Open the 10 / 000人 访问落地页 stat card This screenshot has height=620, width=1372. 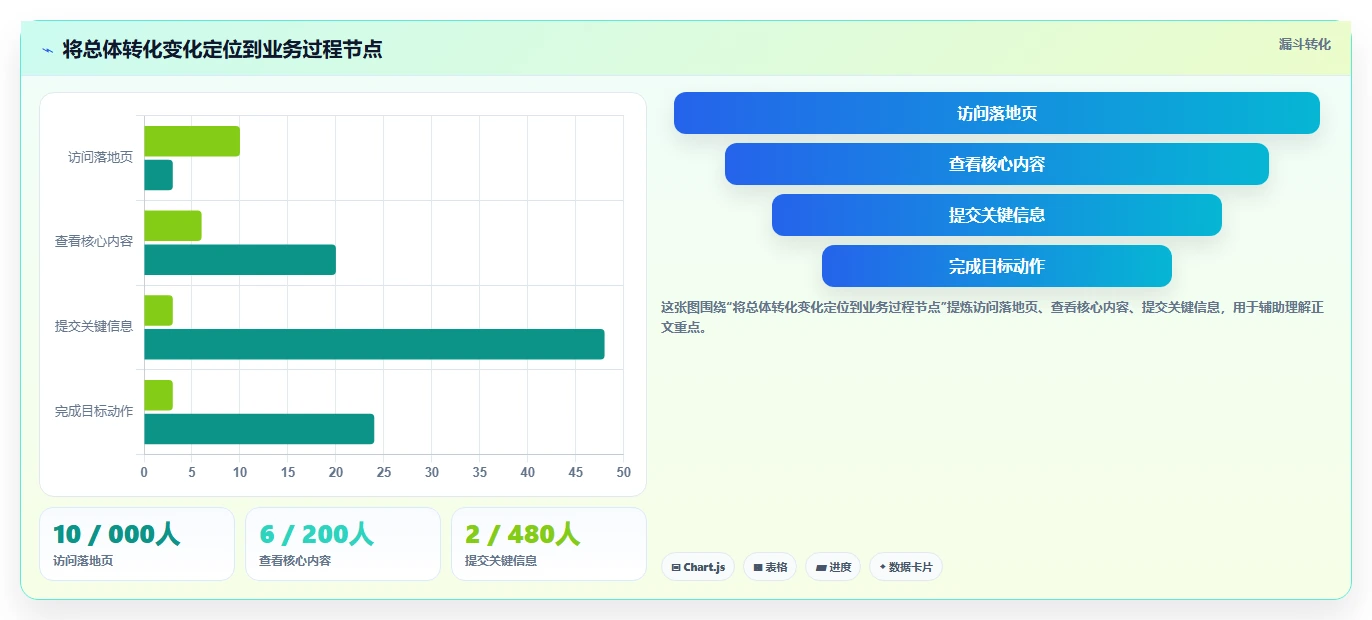tap(137, 544)
